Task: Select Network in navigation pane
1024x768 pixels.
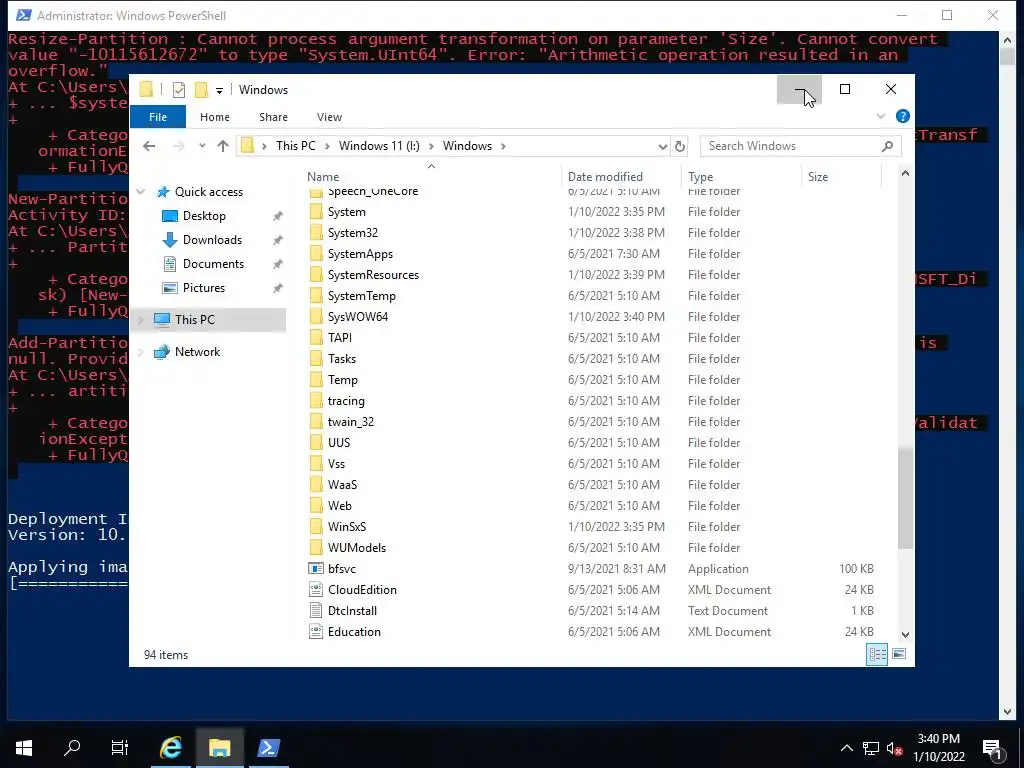Action: click(x=197, y=352)
